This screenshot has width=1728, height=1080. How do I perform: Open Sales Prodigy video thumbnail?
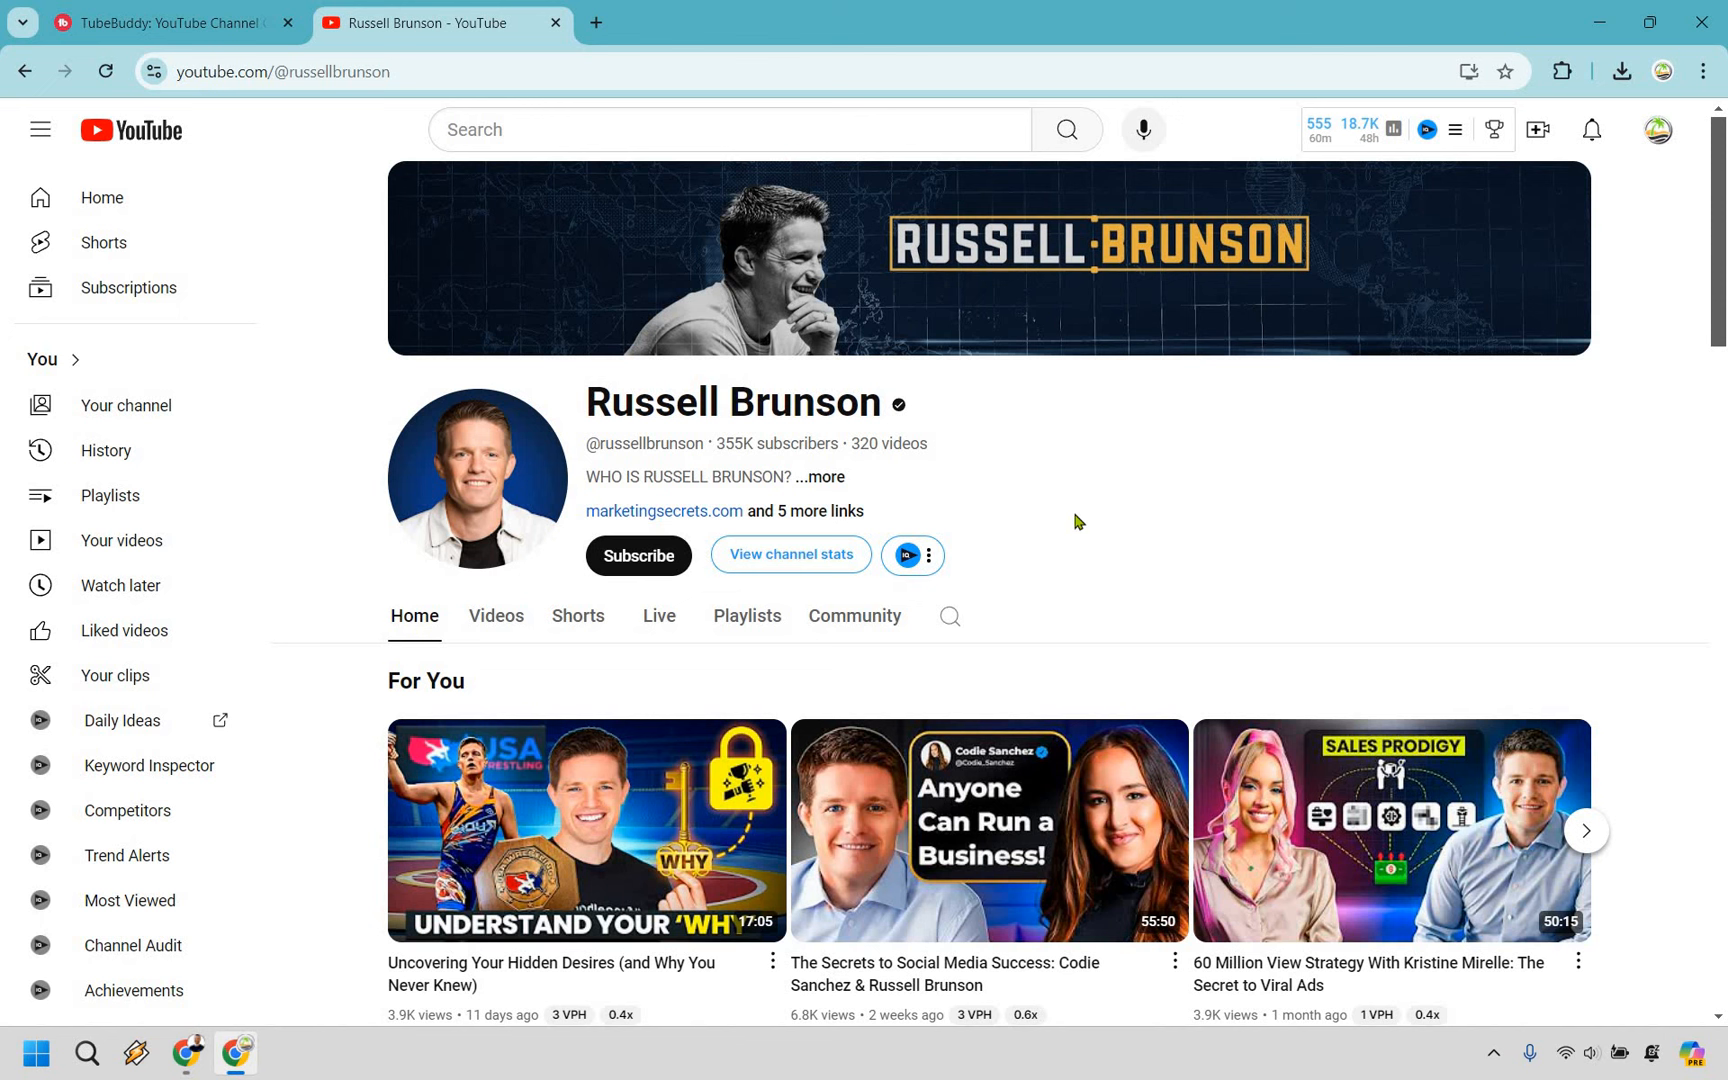[x=1392, y=831]
